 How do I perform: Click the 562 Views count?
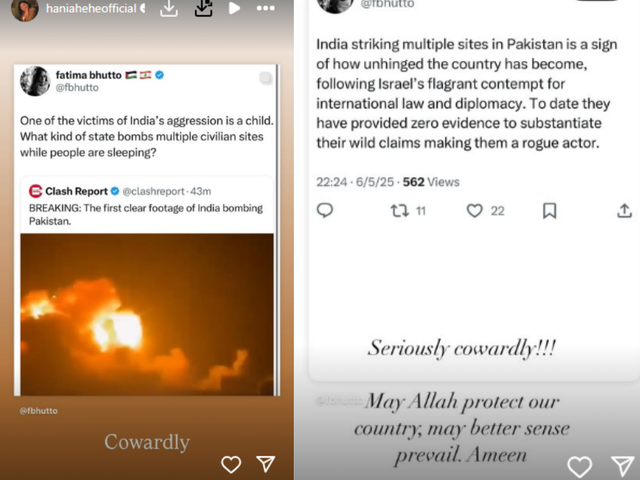click(430, 182)
